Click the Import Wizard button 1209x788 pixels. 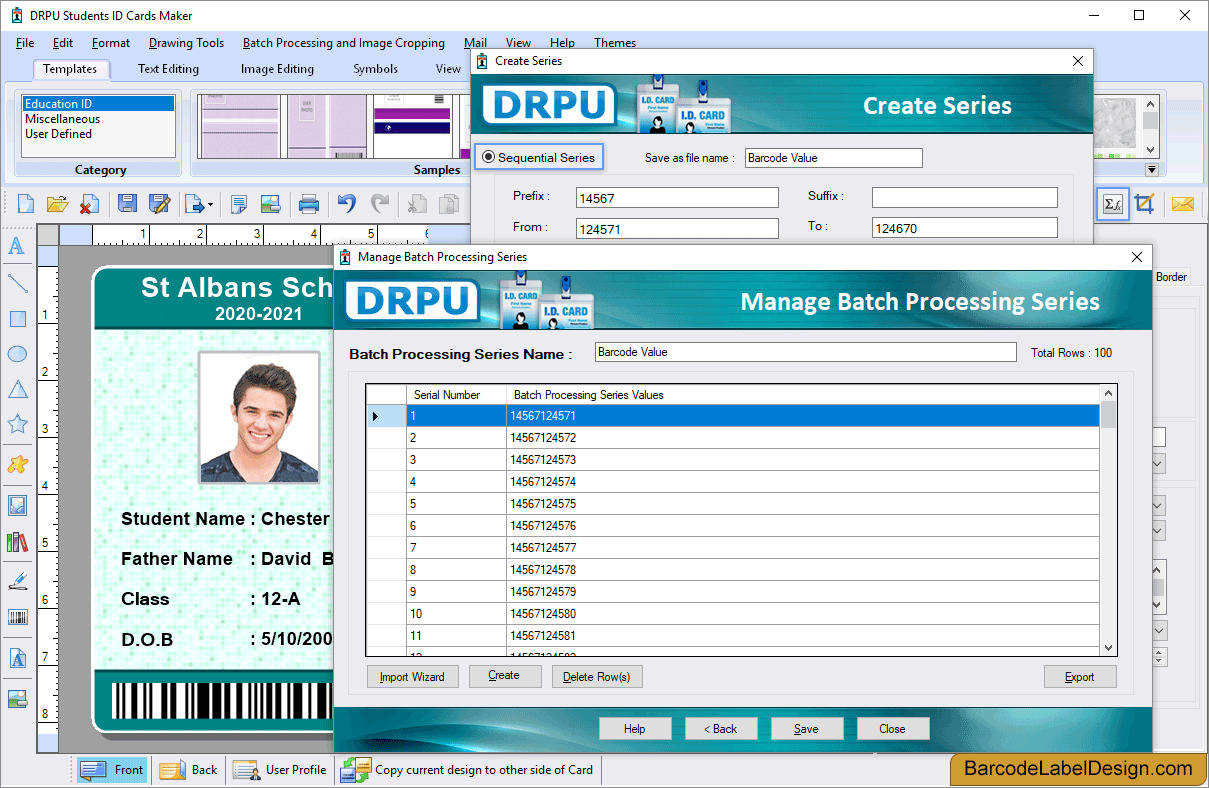(x=412, y=677)
